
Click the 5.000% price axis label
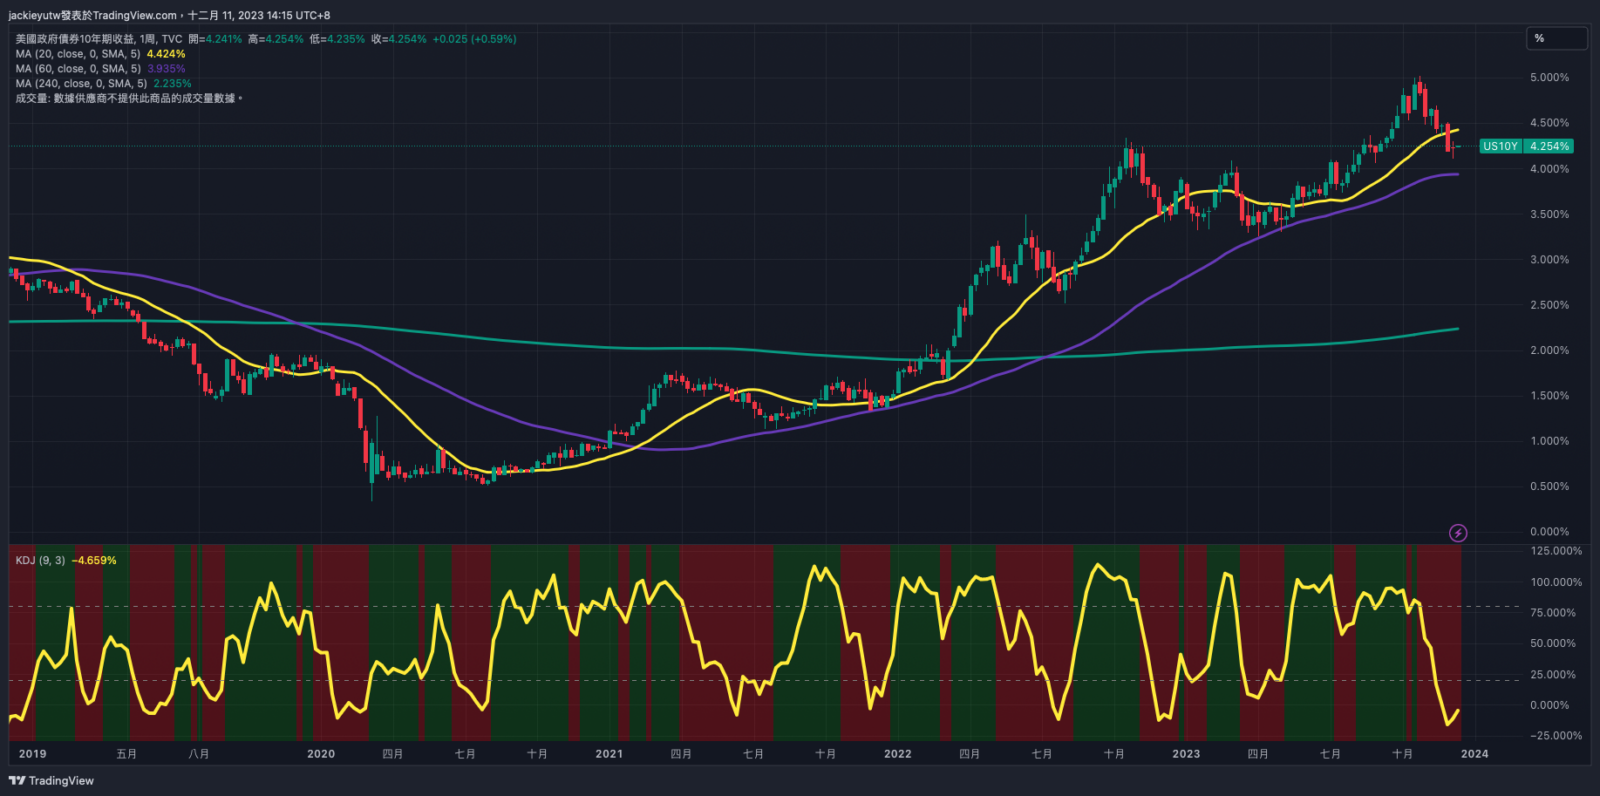coord(1549,78)
